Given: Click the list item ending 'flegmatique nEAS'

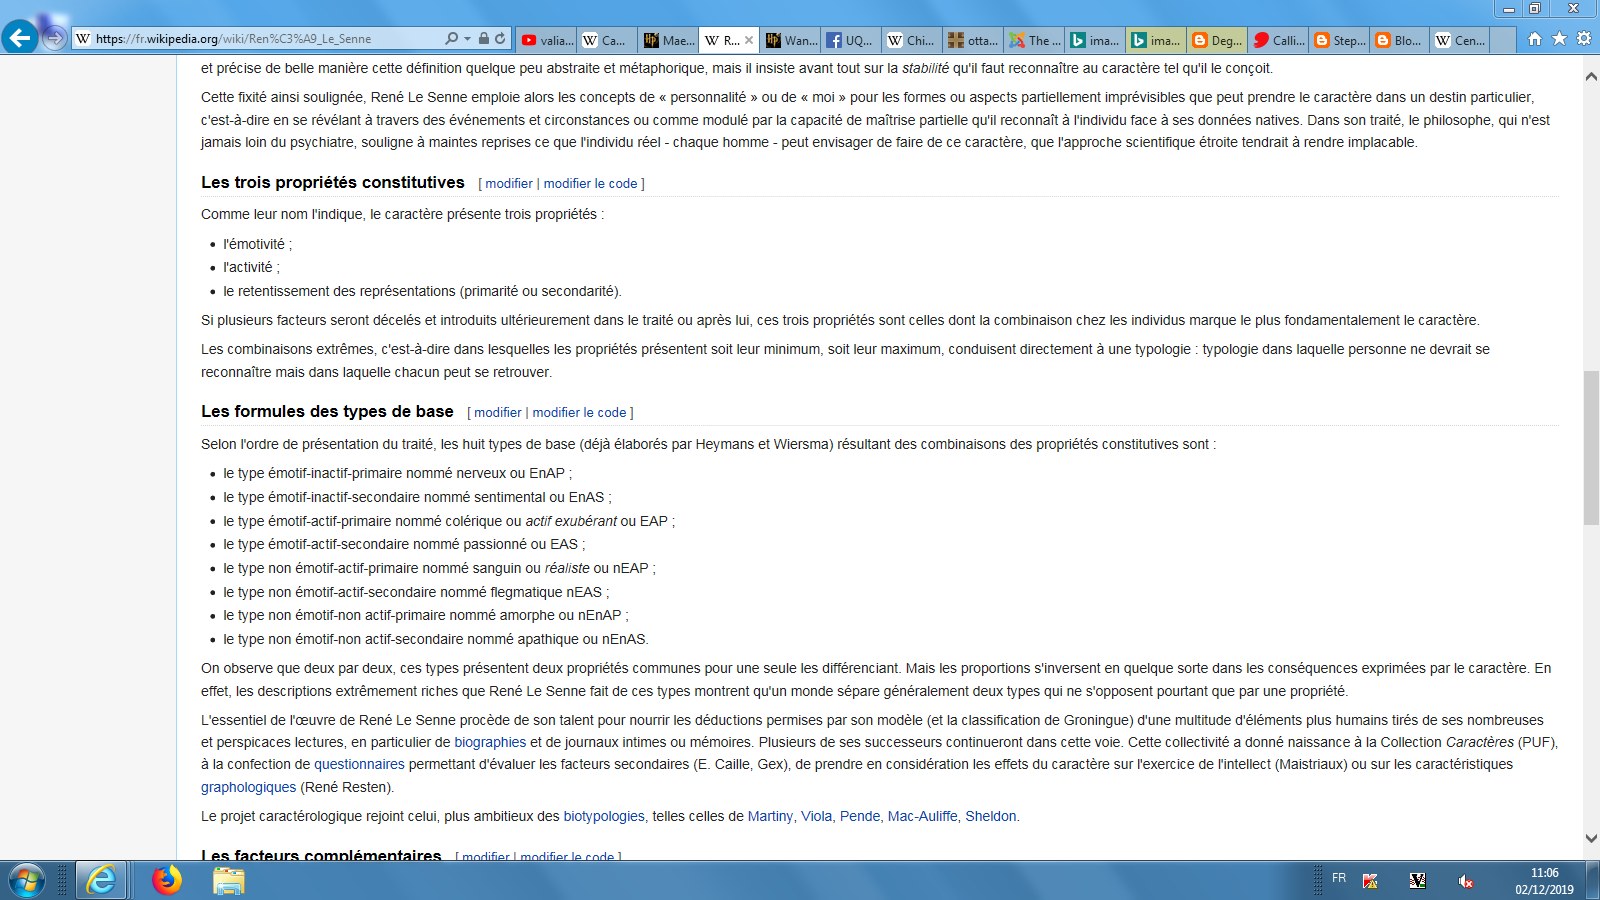Looking at the screenshot, I should click(x=416, y=592).
